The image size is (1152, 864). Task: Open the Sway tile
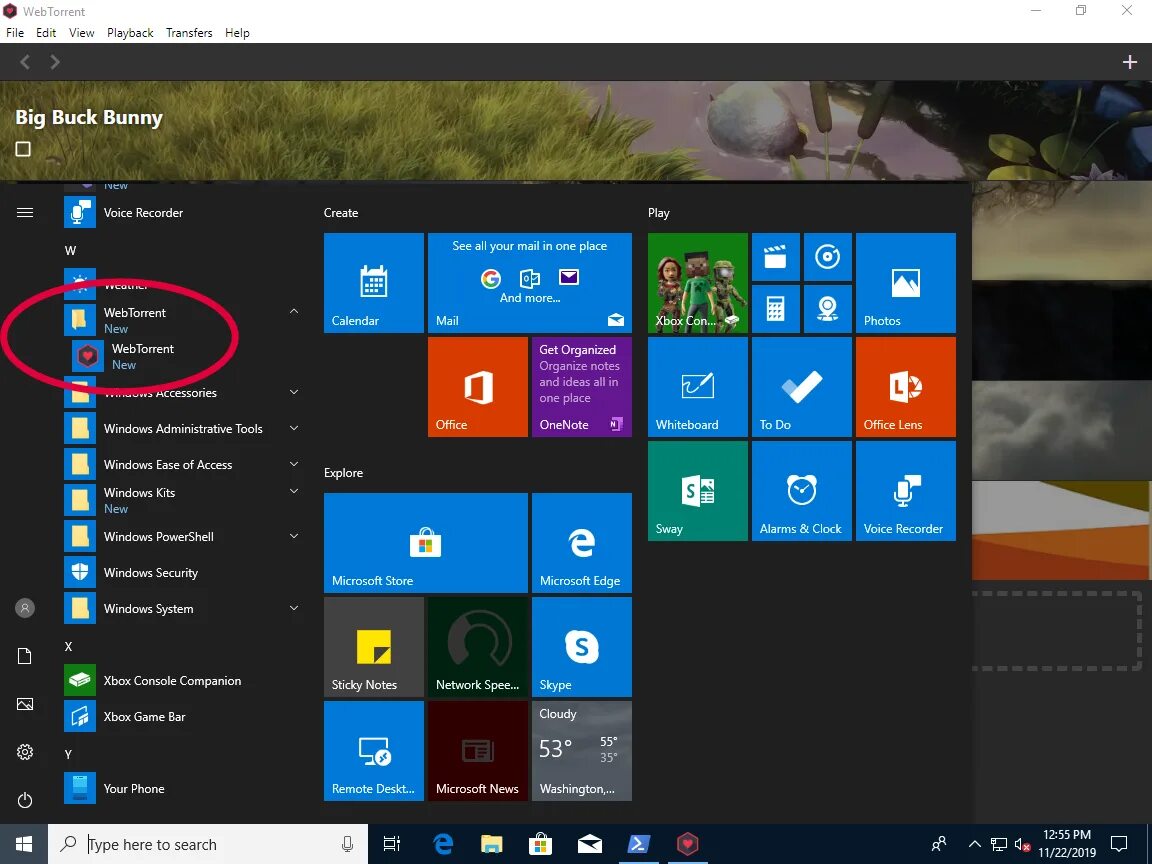[x=698, y=491]
